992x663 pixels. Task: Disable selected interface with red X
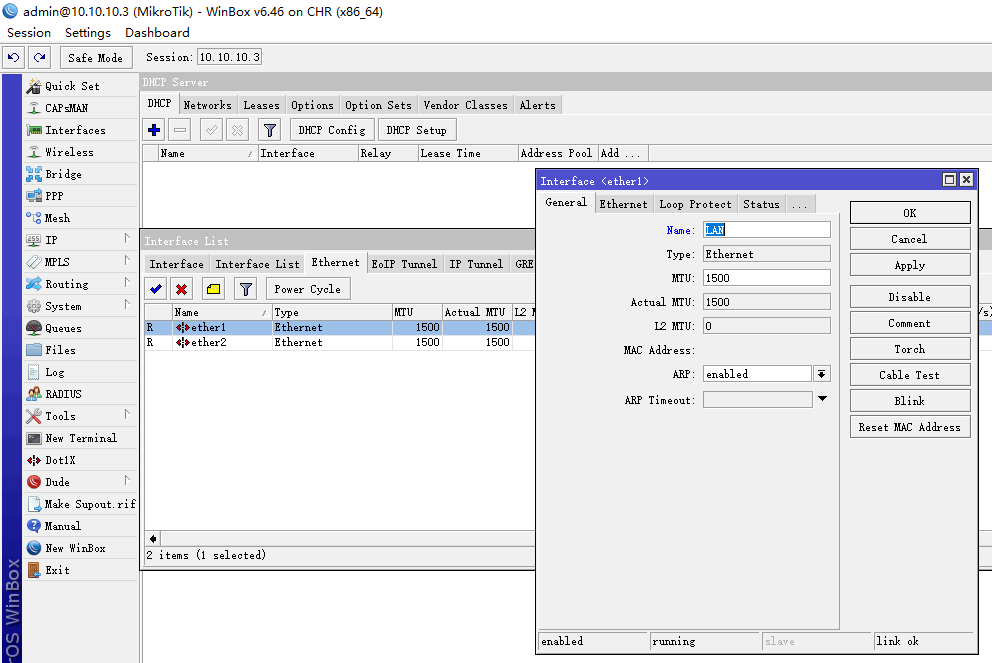(182, 289)
